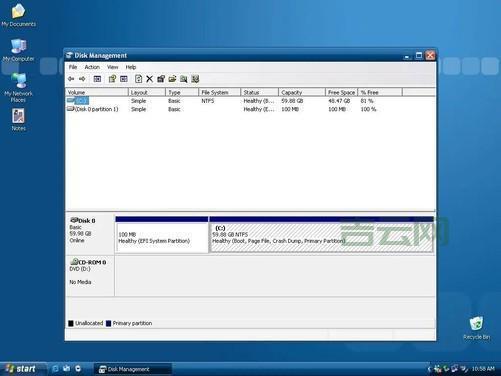
Task: Click the Disk Management taskbar button
Action: coord(133,369)
